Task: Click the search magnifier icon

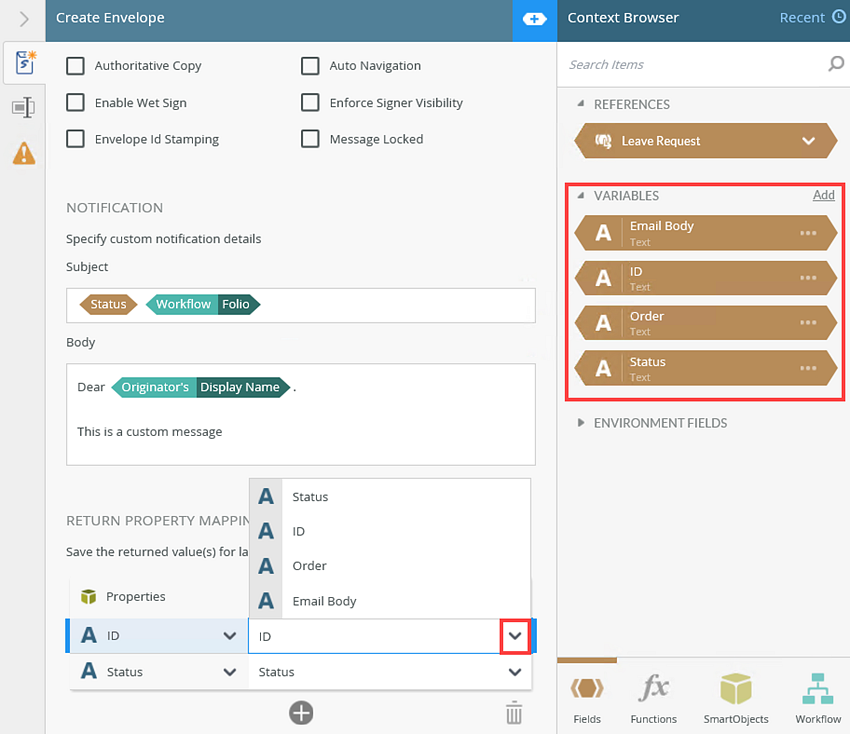Action: click(836, 64)
